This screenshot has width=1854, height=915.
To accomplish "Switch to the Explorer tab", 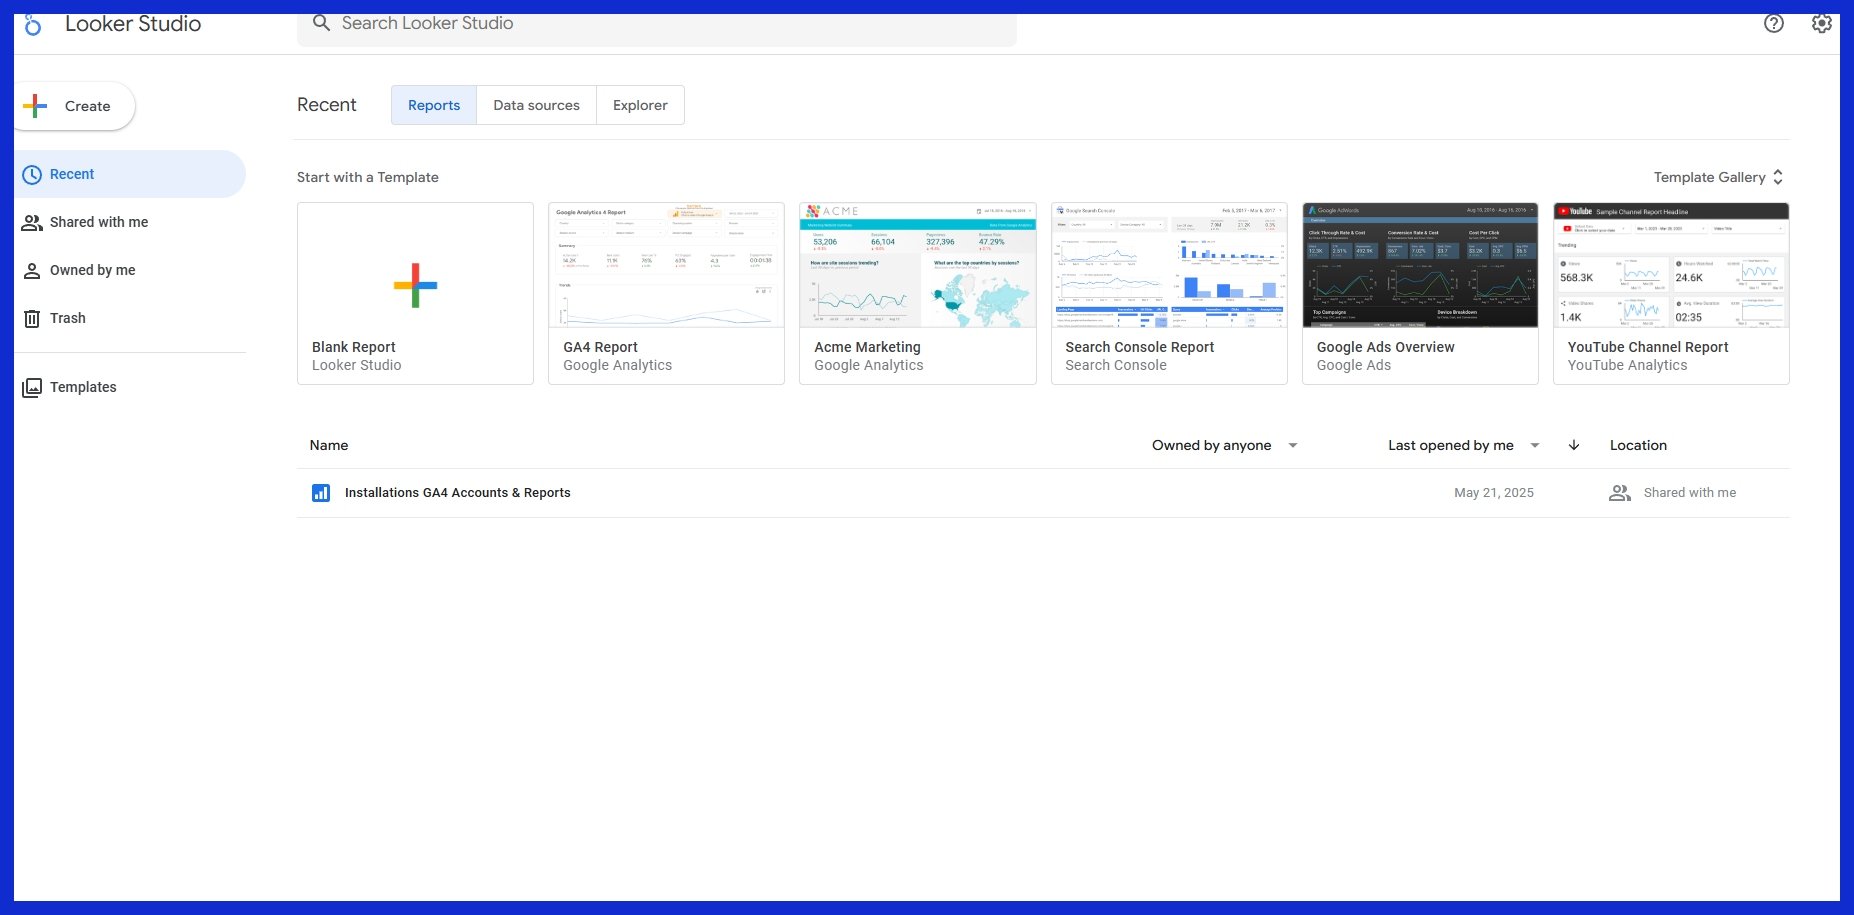I will [x=640, y=105].
